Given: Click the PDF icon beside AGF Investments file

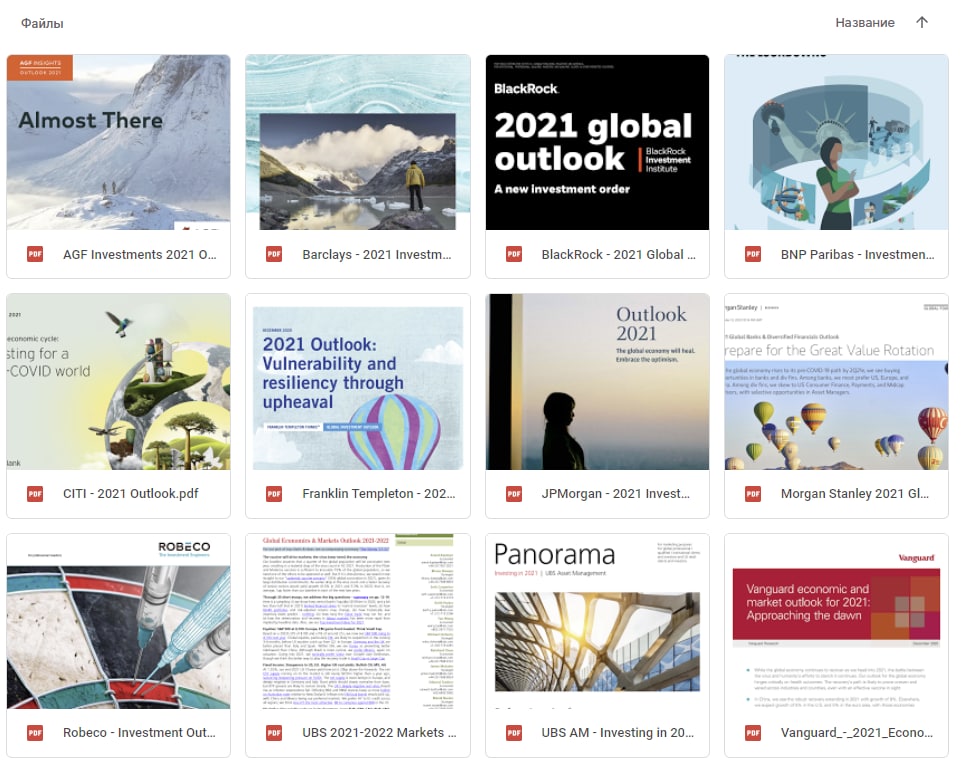Looking at the screenshot, I should pos(35,255).
